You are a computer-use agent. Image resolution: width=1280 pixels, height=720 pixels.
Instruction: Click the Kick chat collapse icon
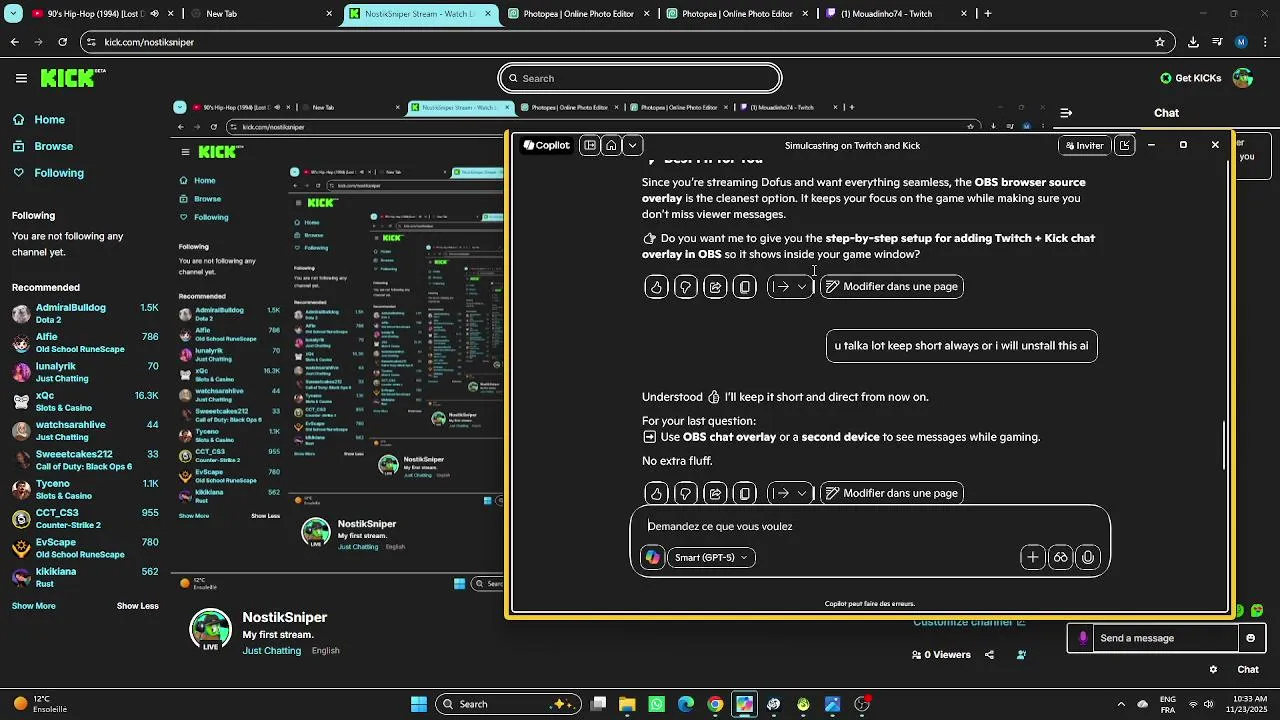click(x=1066, y=113)
